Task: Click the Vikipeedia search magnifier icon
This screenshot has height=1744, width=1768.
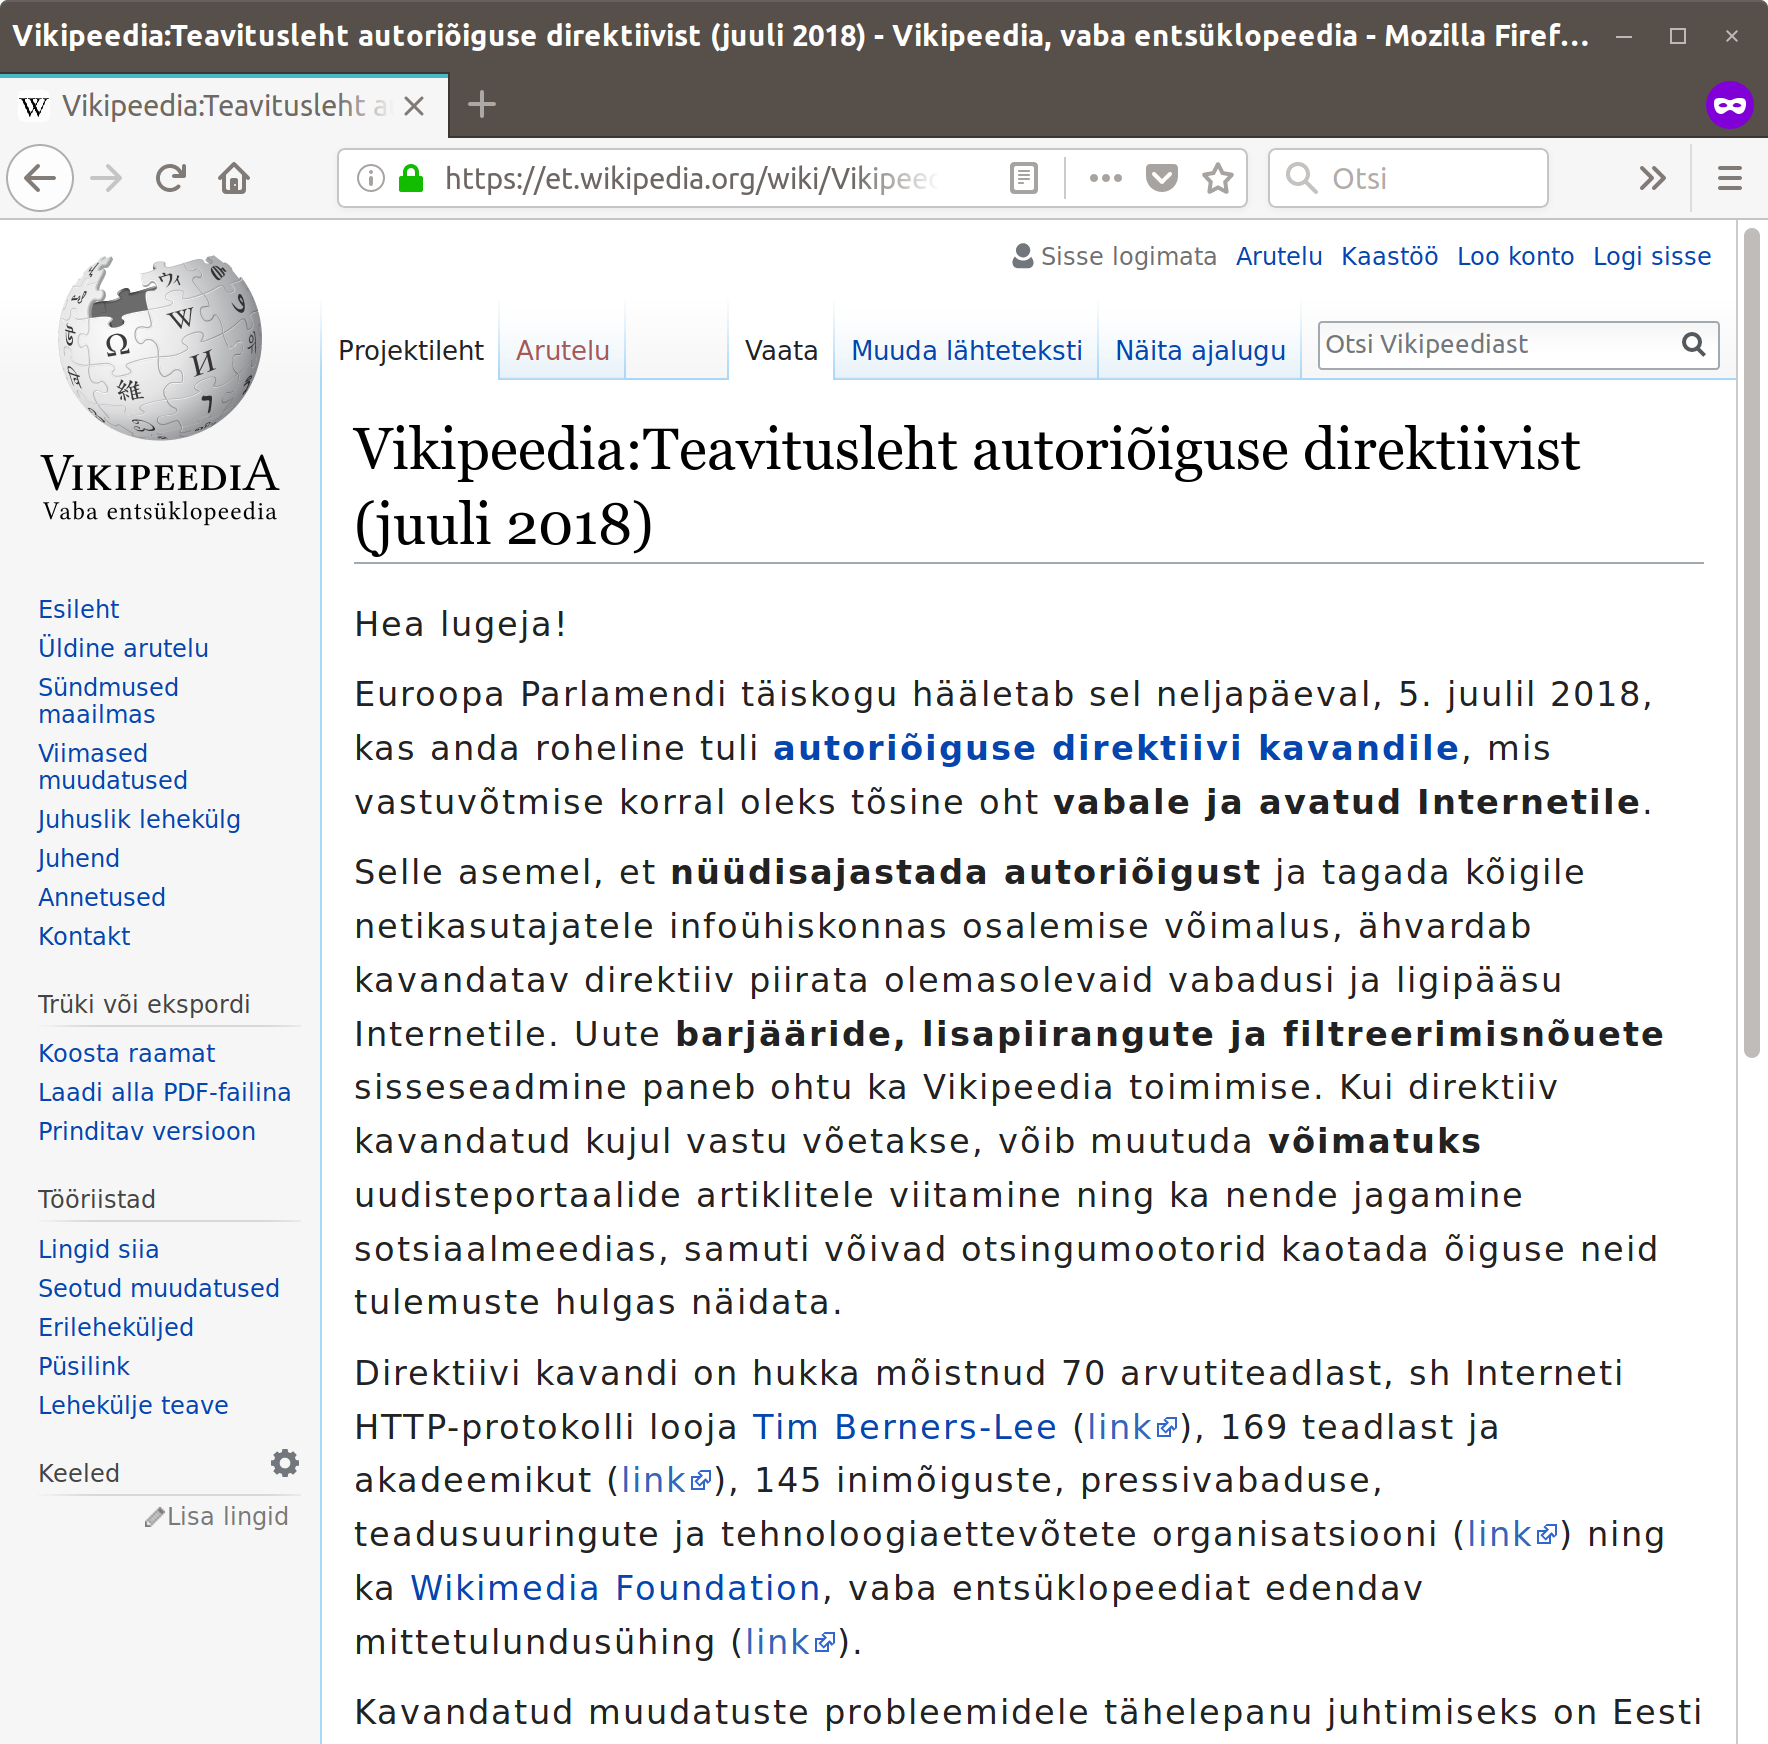Action: pyautogui.click(x=1693, y=345)
